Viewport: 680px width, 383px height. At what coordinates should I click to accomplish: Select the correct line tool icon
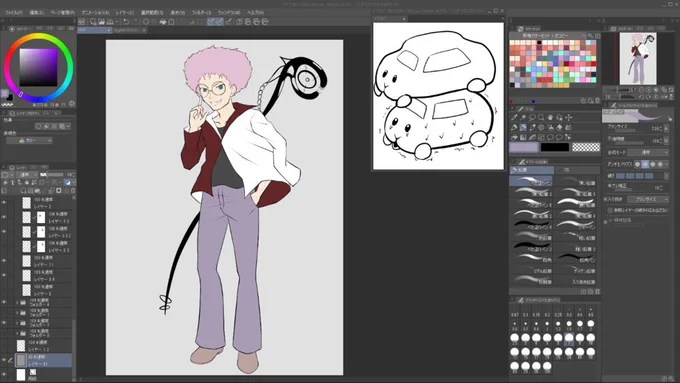click(569, 137)
